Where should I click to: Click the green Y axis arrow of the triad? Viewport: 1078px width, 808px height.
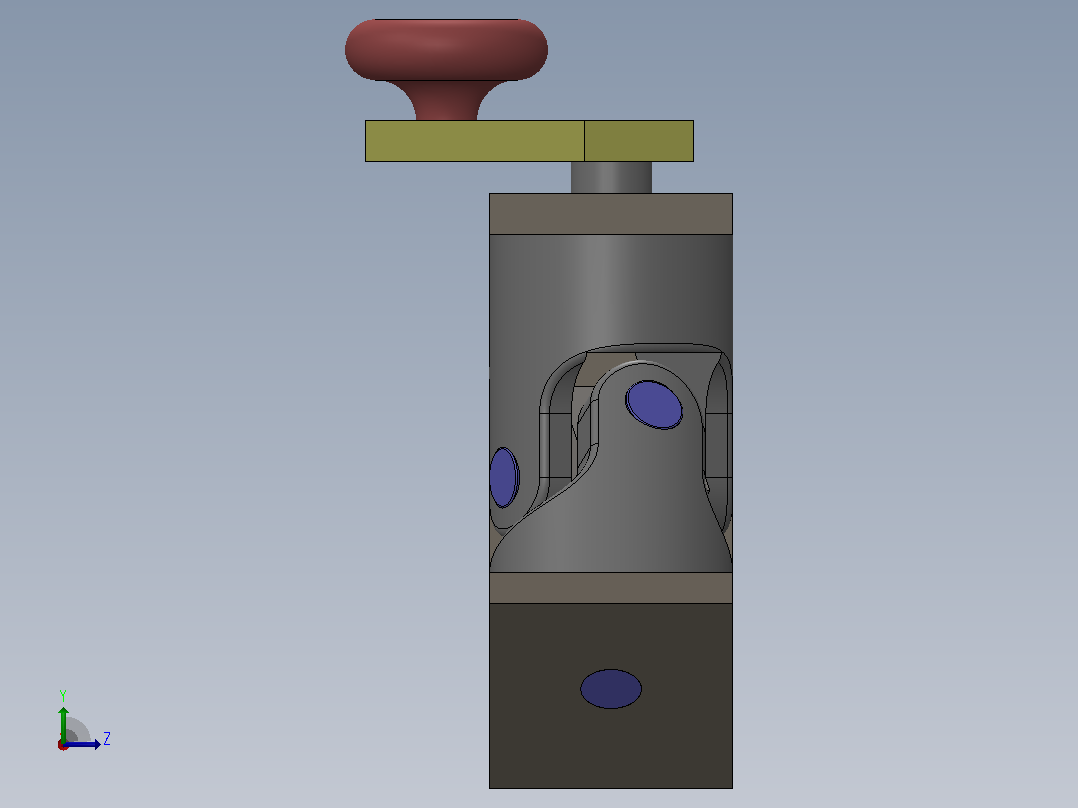click(63, 723)
